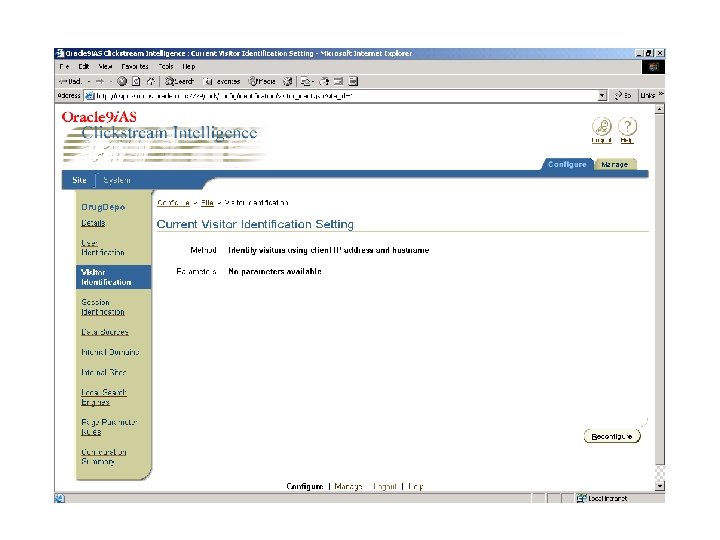
Task: Click the browser Forward arrow
Action: pyautogui.click(x=100, y=82)
